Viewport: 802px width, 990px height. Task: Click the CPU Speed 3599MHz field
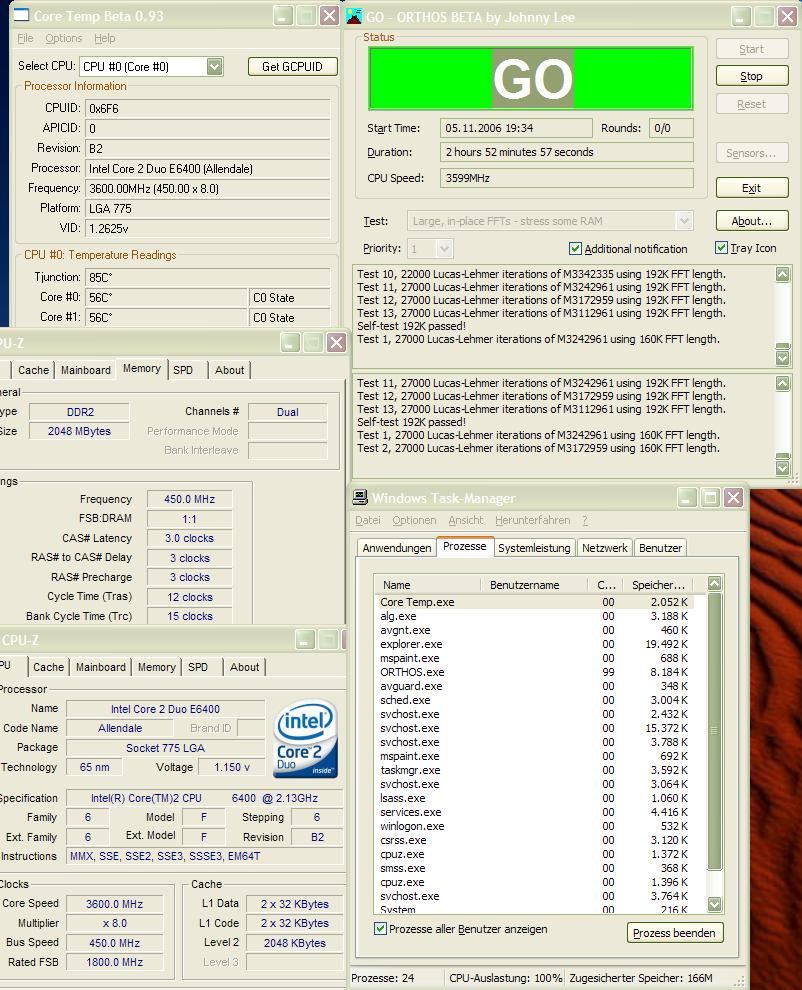click(566, 177)
